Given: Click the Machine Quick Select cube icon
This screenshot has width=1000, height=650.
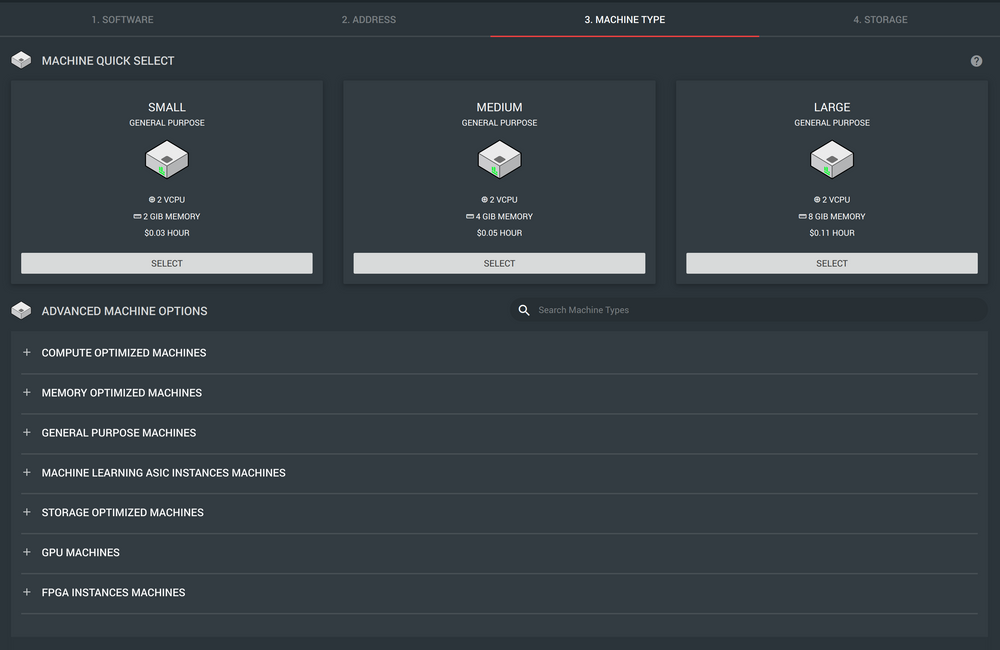Looking at the screenshot, I should [x=21, y=61].
